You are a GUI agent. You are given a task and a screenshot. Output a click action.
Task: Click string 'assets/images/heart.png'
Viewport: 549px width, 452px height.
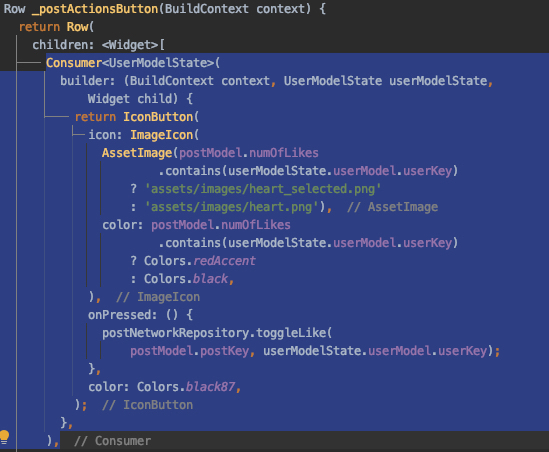pos(231,207)
